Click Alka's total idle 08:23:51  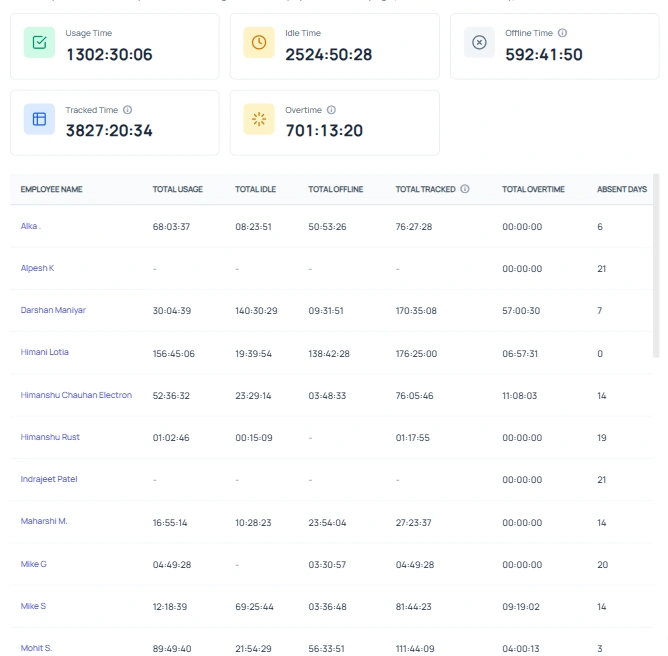coord(253,227)
